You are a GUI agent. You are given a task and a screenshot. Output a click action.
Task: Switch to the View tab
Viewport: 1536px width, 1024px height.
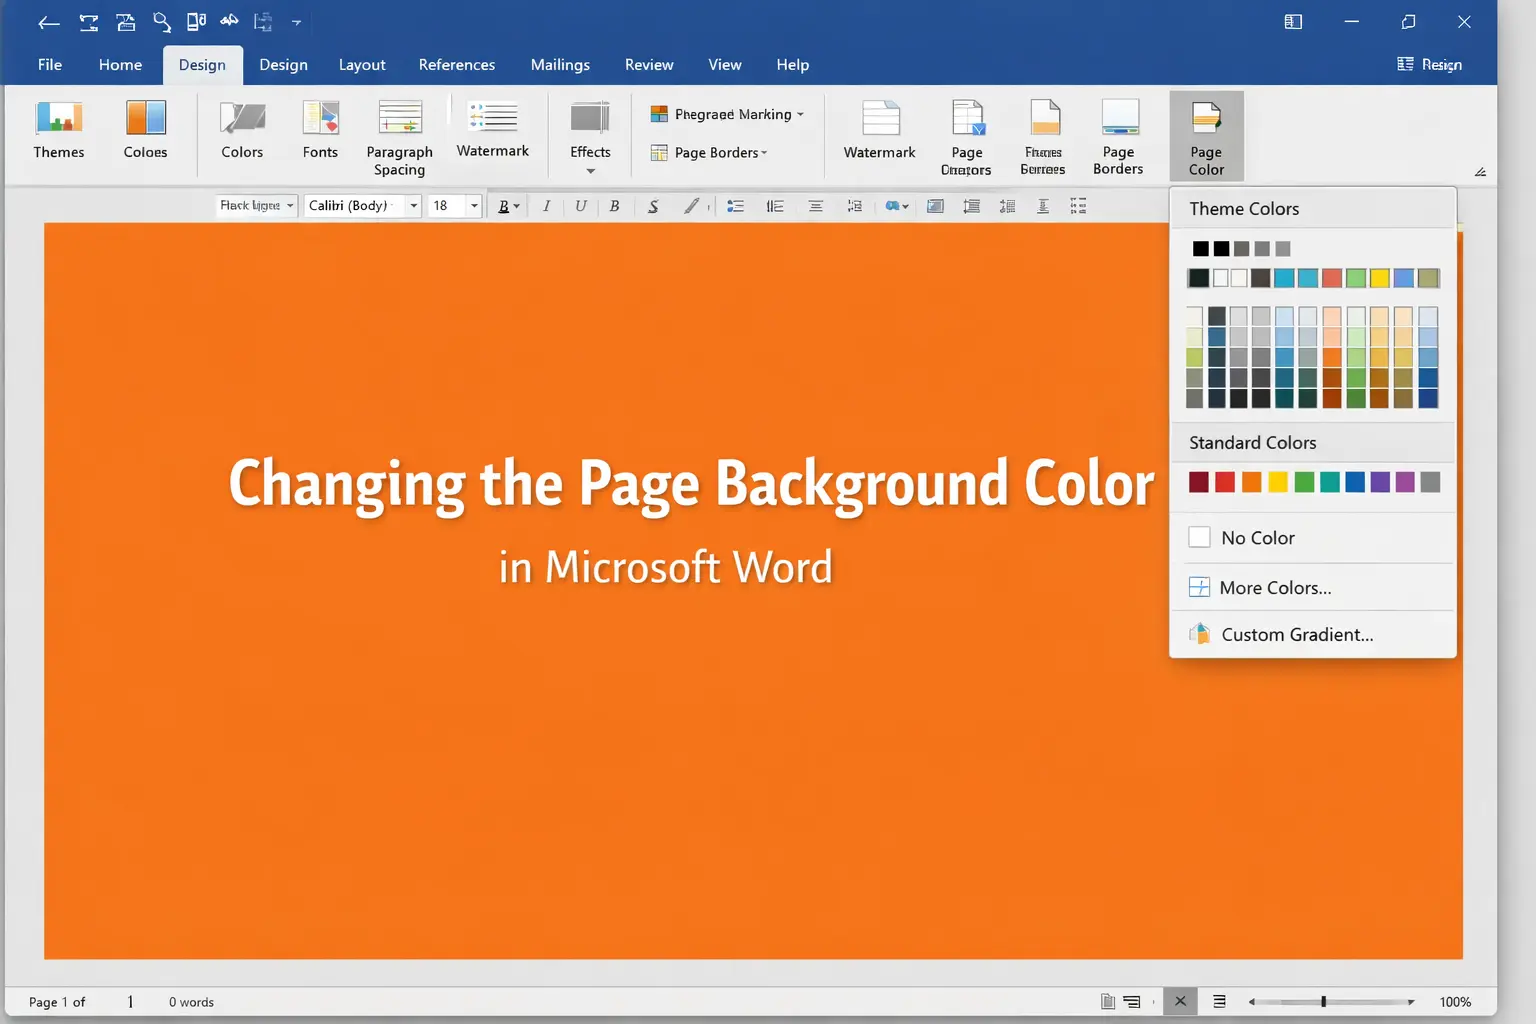click(725, 64)
